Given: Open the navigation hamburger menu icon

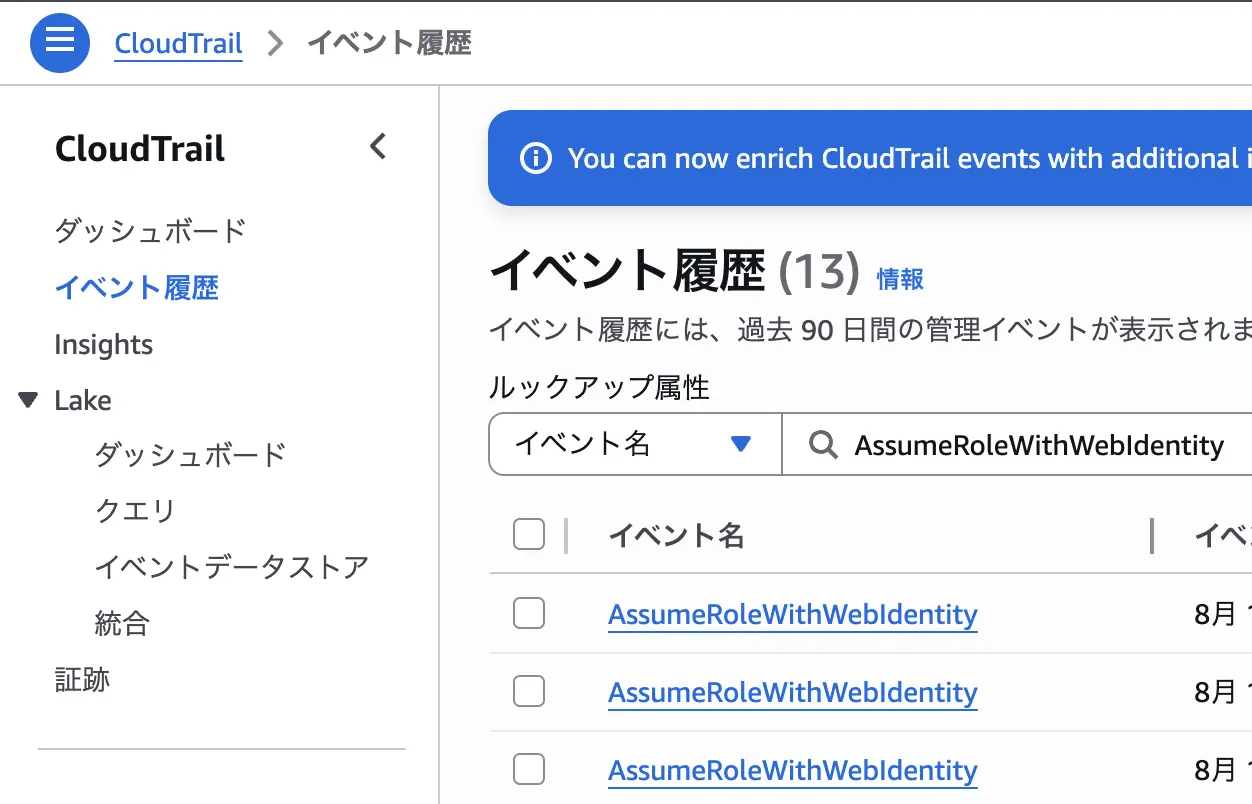Looking at the screenshot, I should click(59, 42).
